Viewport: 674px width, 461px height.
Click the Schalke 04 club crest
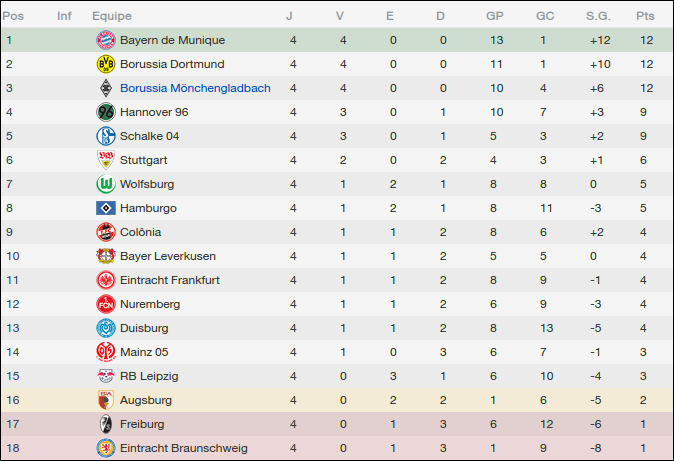pos(105,136)
